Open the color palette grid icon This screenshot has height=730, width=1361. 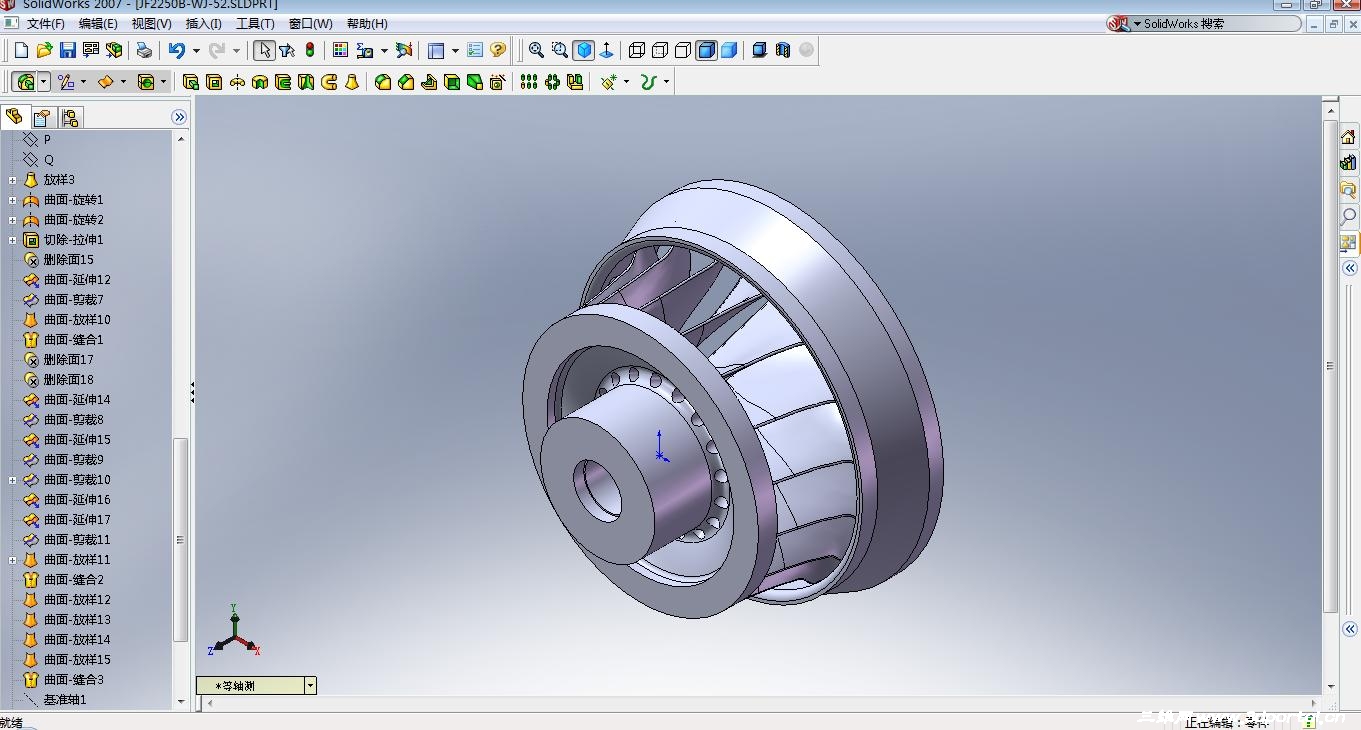(340, 50)
